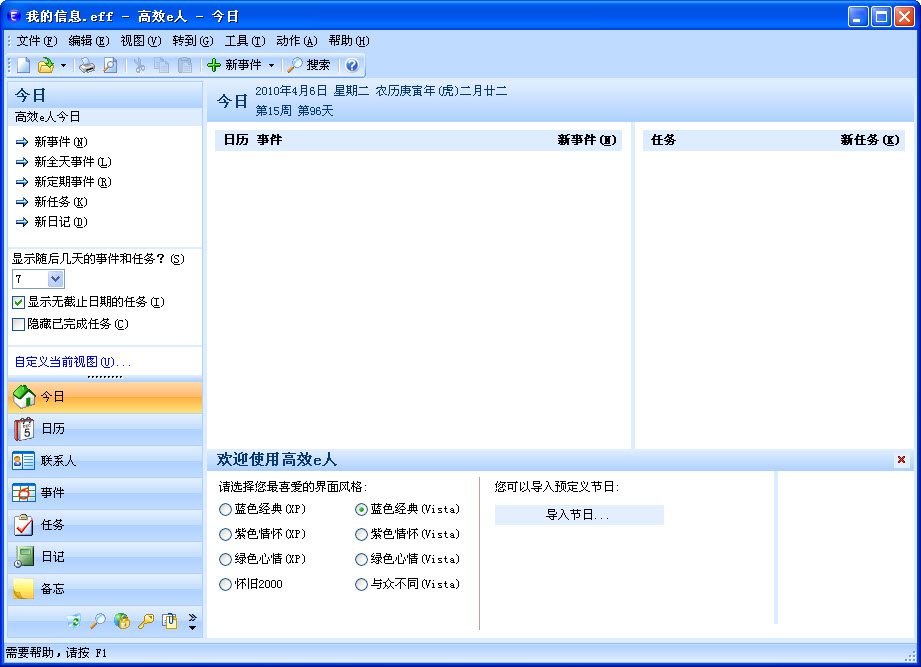Click the paste clipboard icon

(185, 65)
